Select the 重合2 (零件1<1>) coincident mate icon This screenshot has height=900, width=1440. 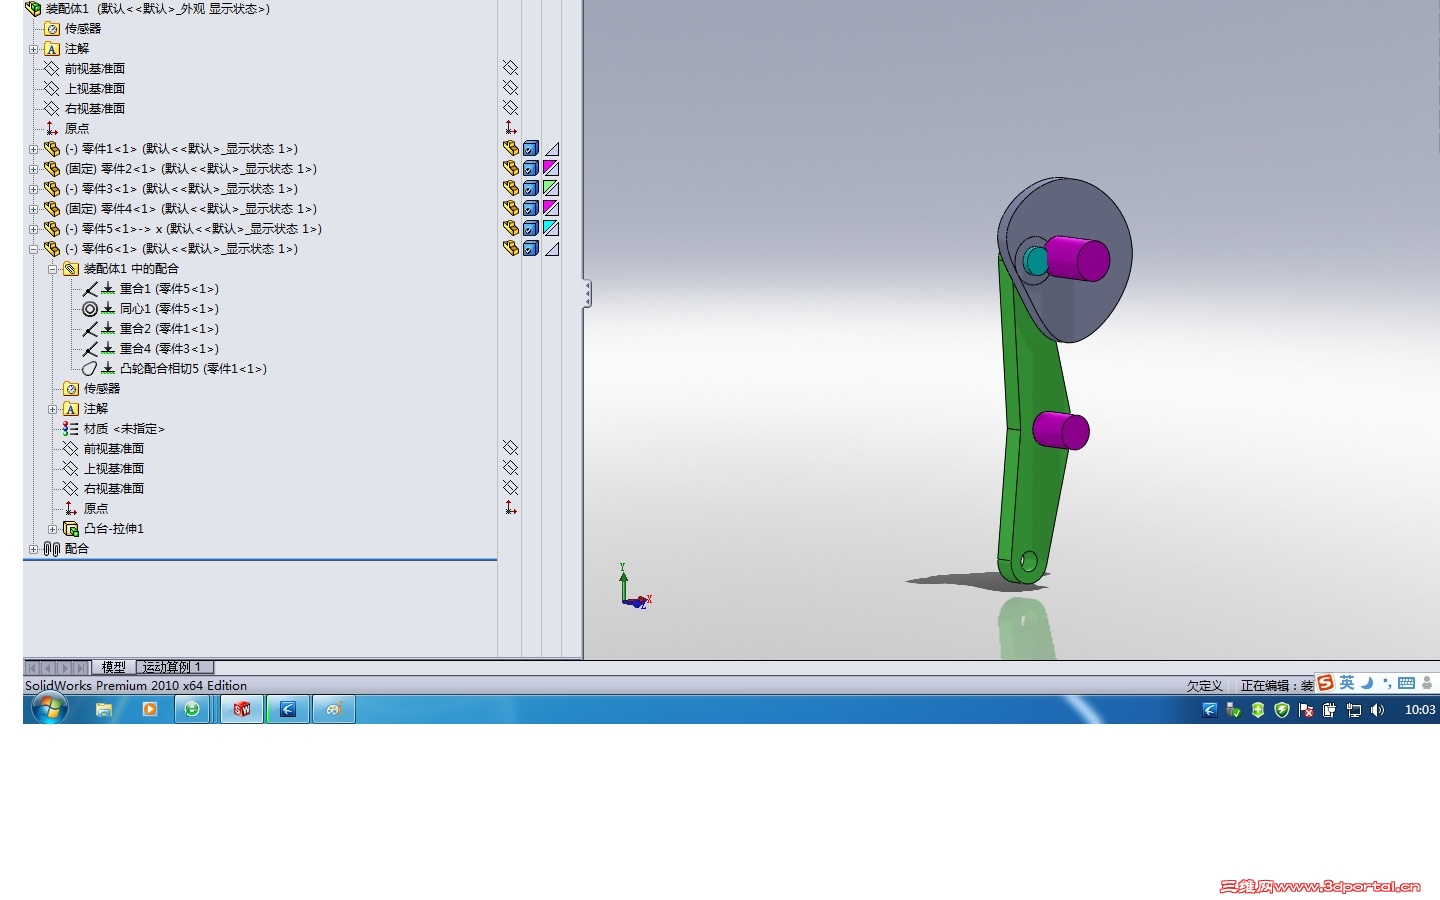point(90,329)
